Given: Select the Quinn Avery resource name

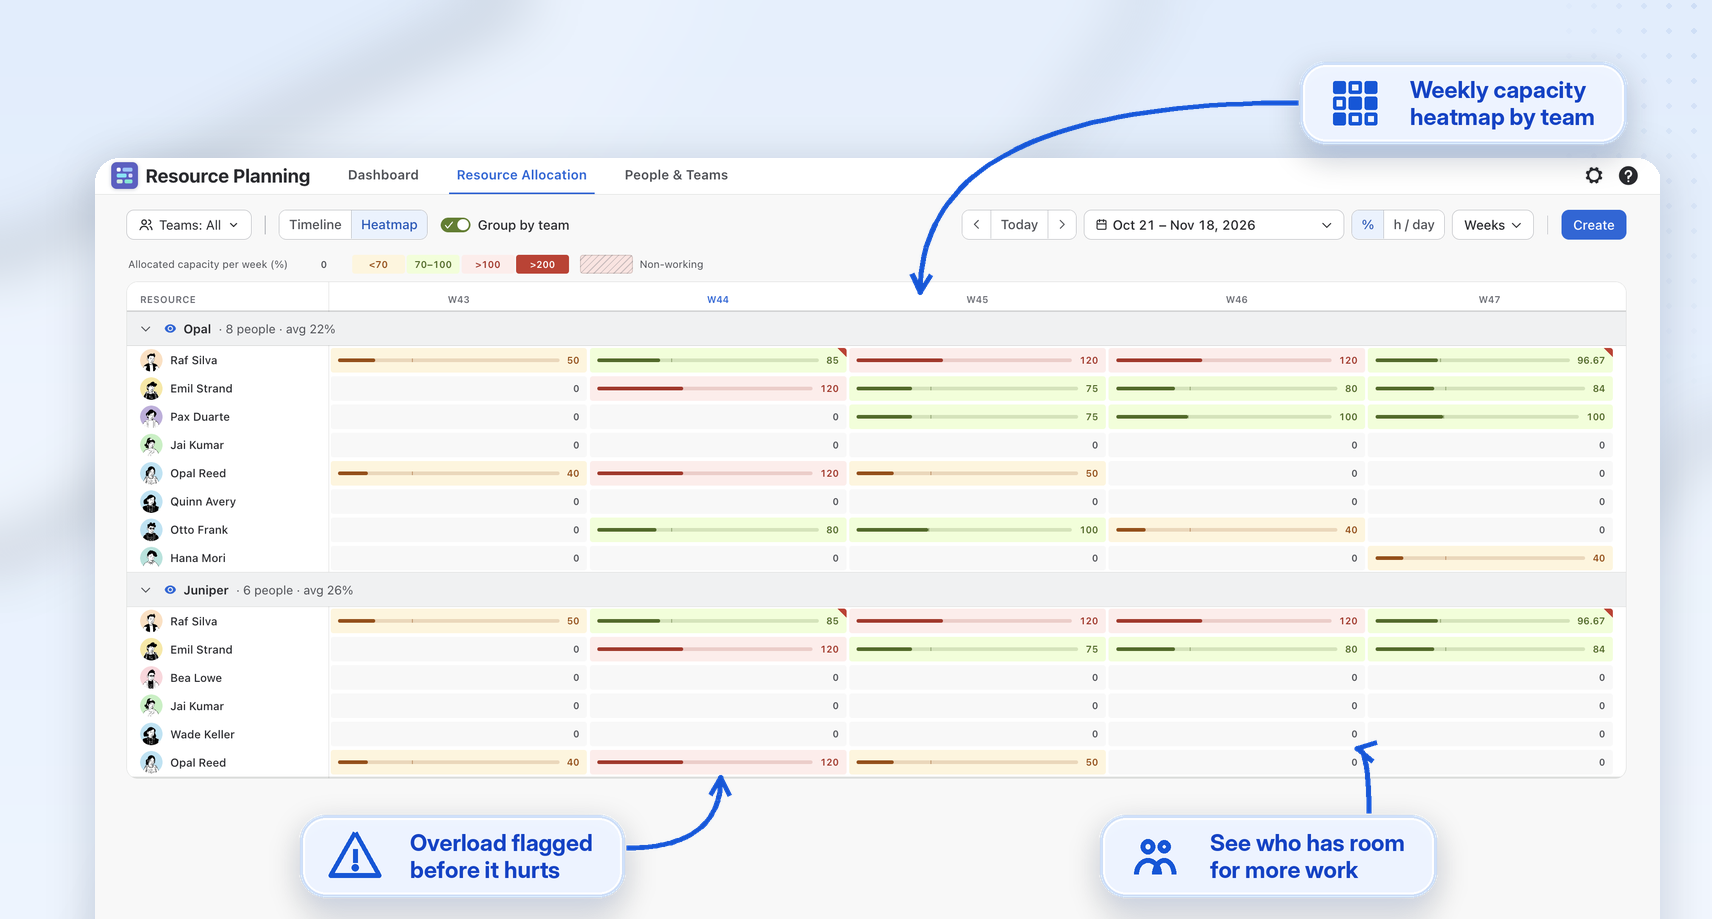Looking at the screenshot, I should [x=203, y=502].
